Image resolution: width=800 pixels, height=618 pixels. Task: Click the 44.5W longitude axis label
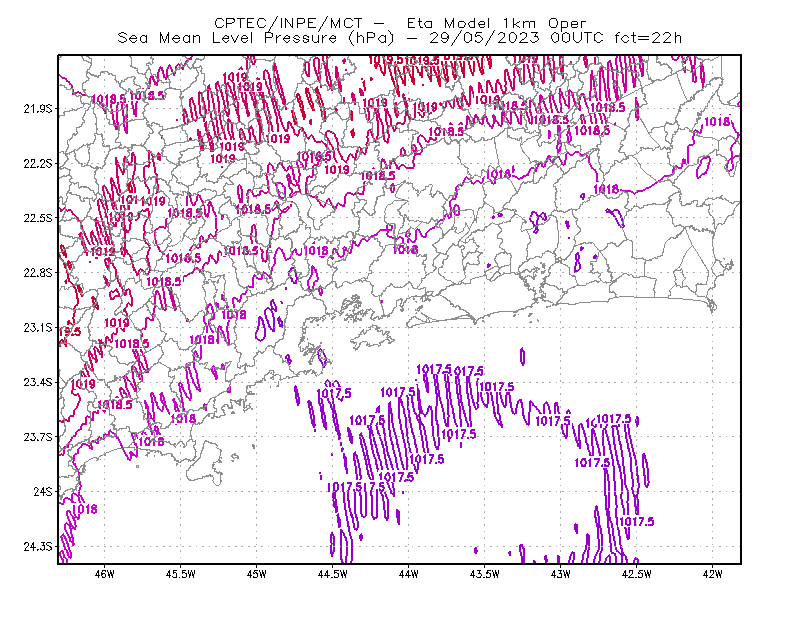point(332,574)
